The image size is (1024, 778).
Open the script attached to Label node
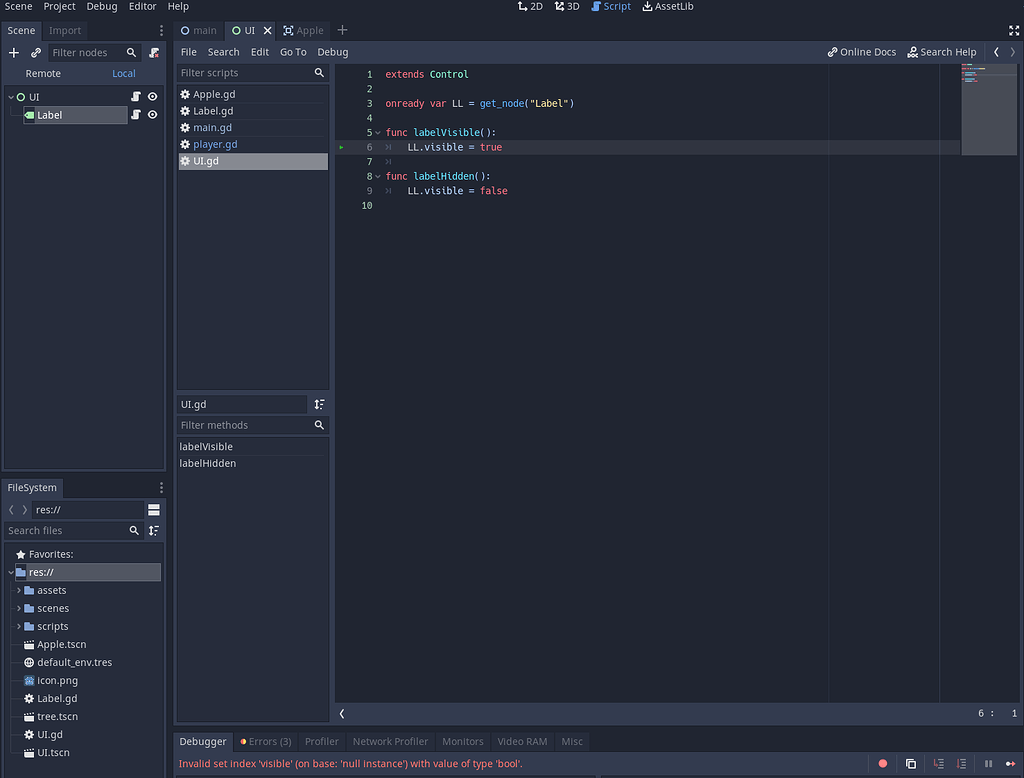(x=135, y=114)
